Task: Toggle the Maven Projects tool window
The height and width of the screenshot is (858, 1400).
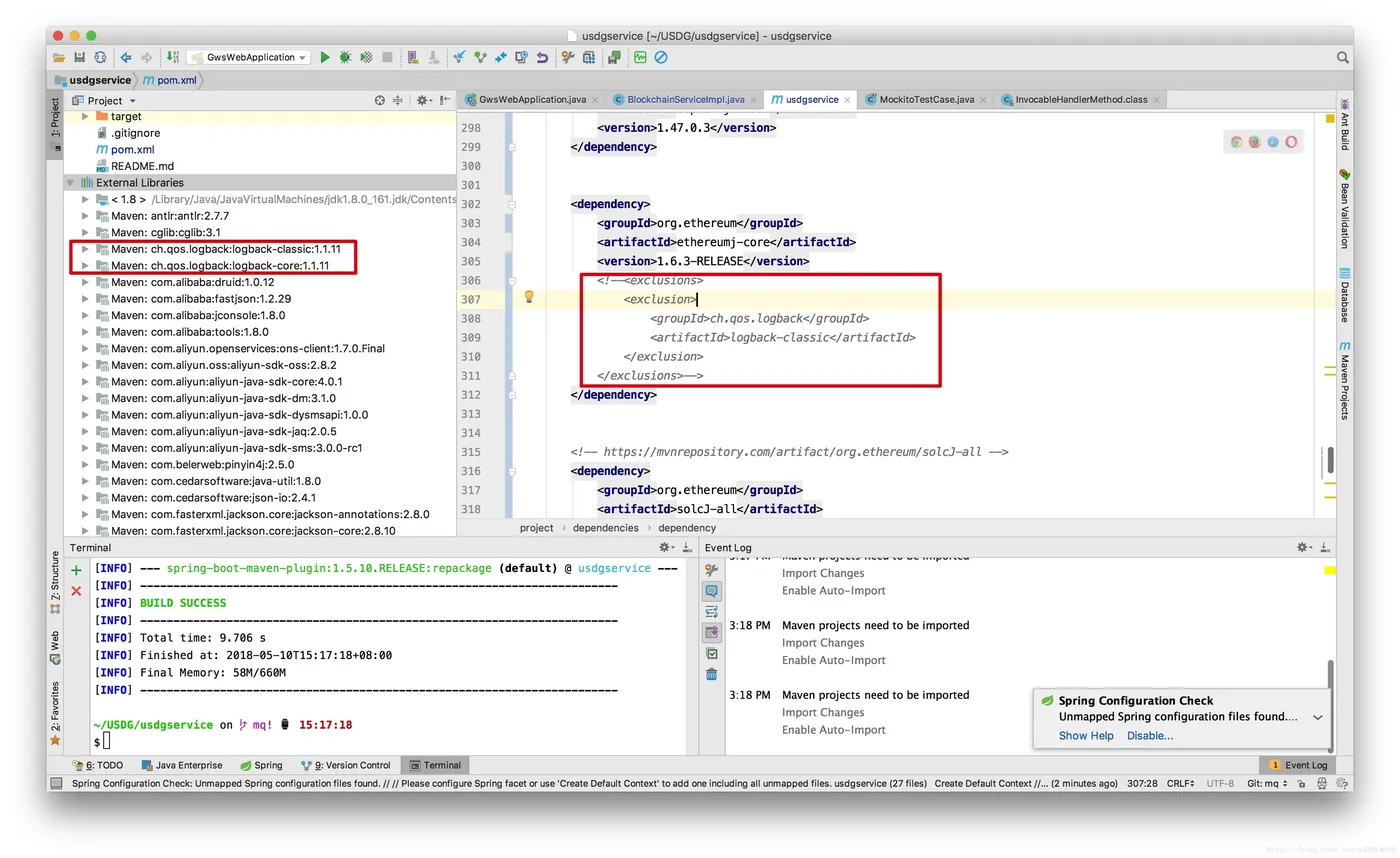Action: point(1344,380)
